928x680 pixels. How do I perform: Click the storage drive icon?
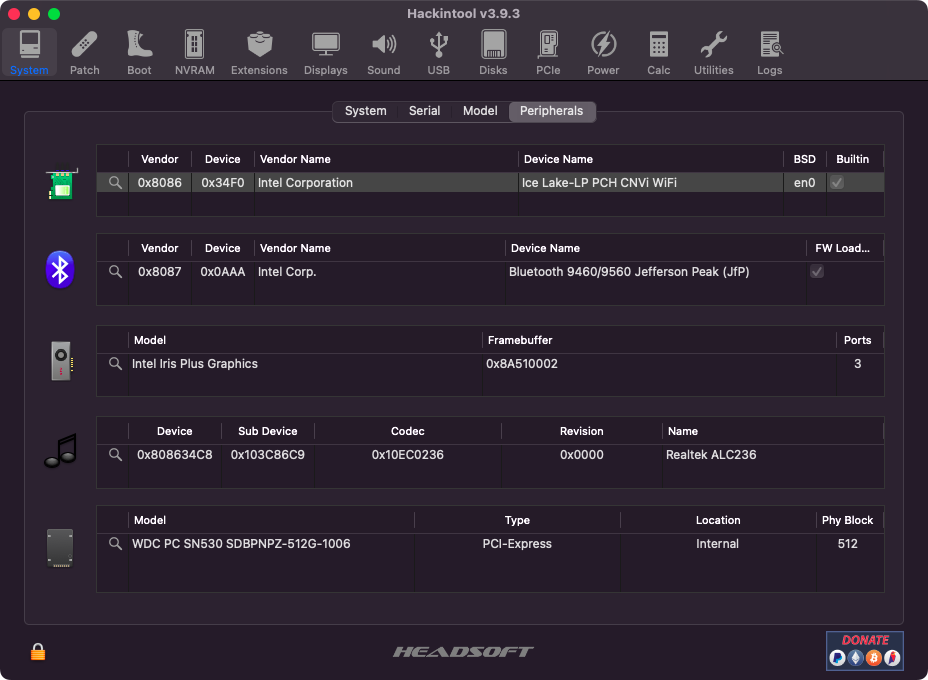[60, 548]
